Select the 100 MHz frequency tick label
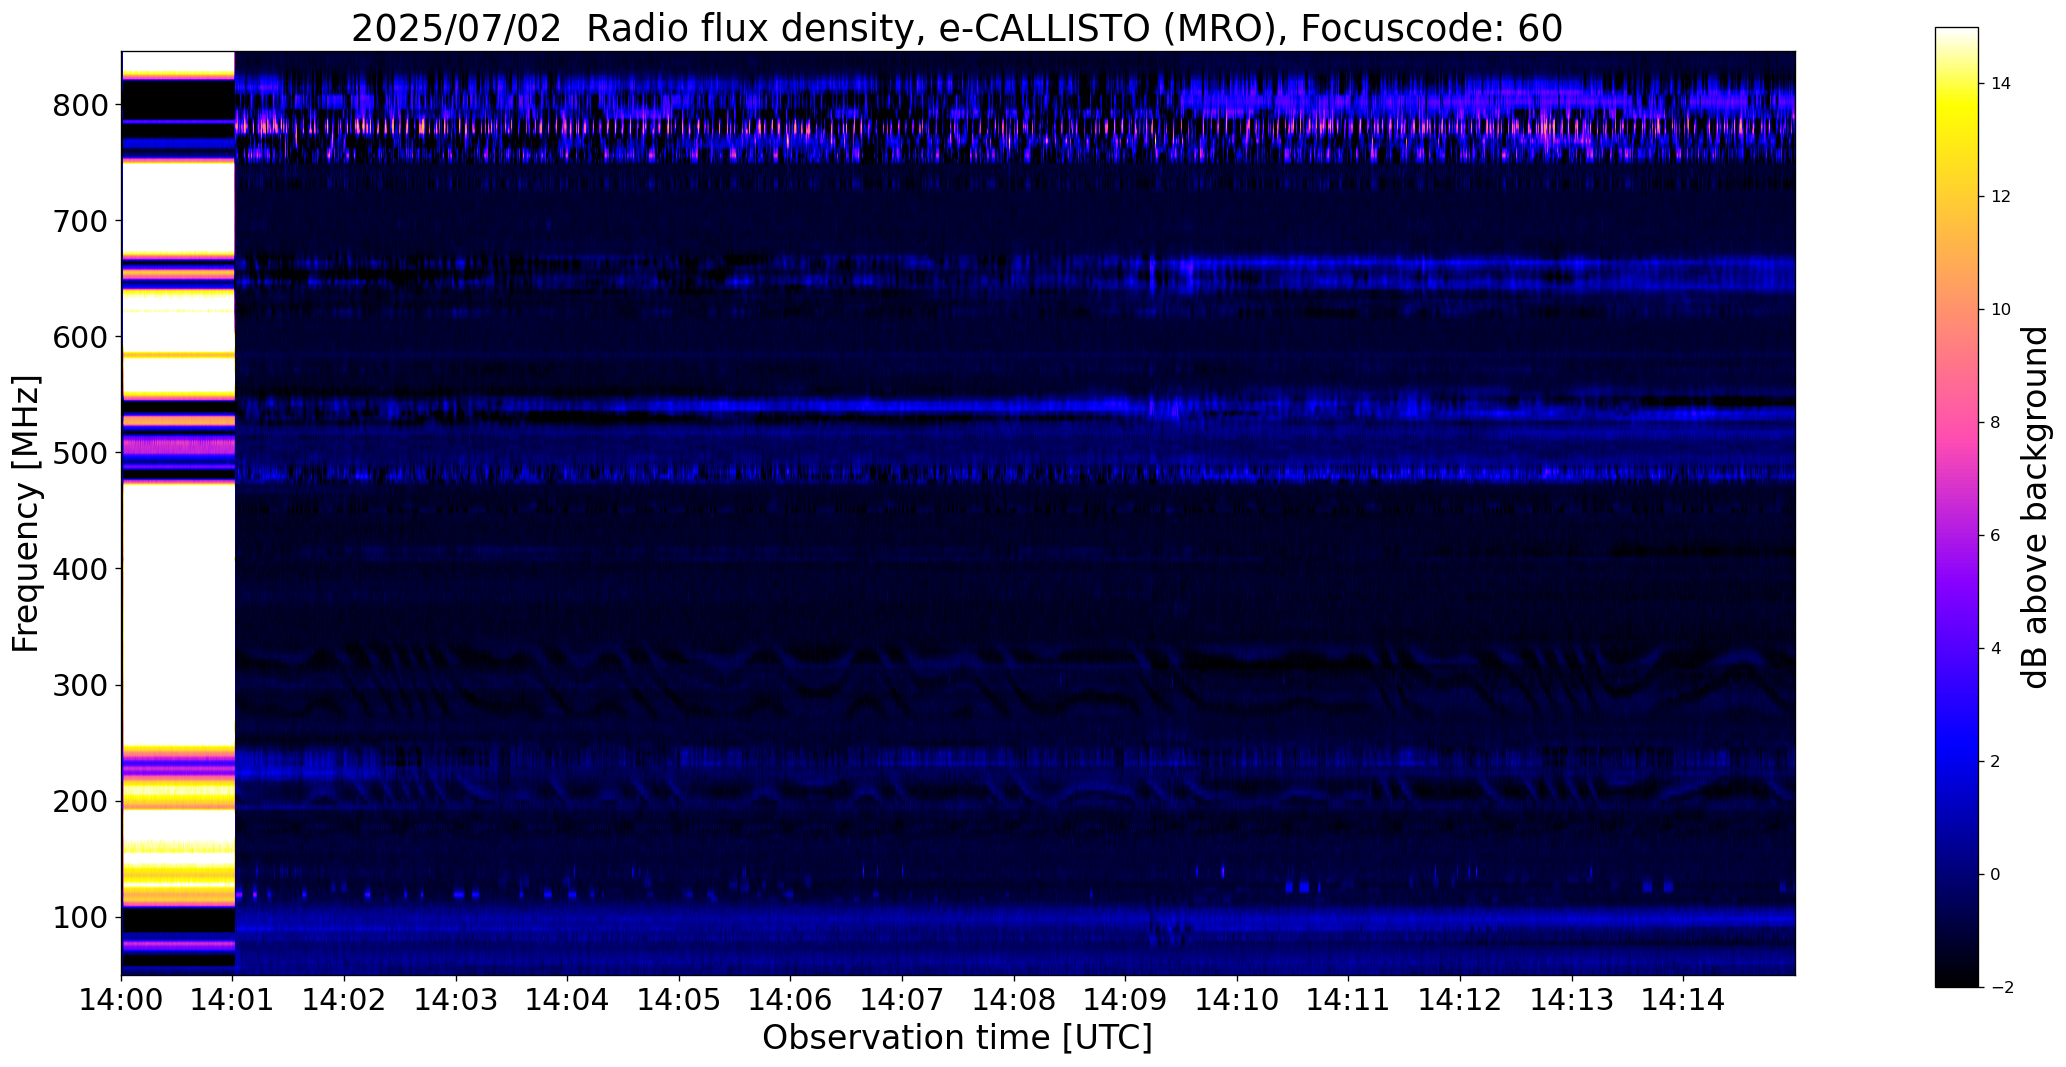 (x=79, y=917)
